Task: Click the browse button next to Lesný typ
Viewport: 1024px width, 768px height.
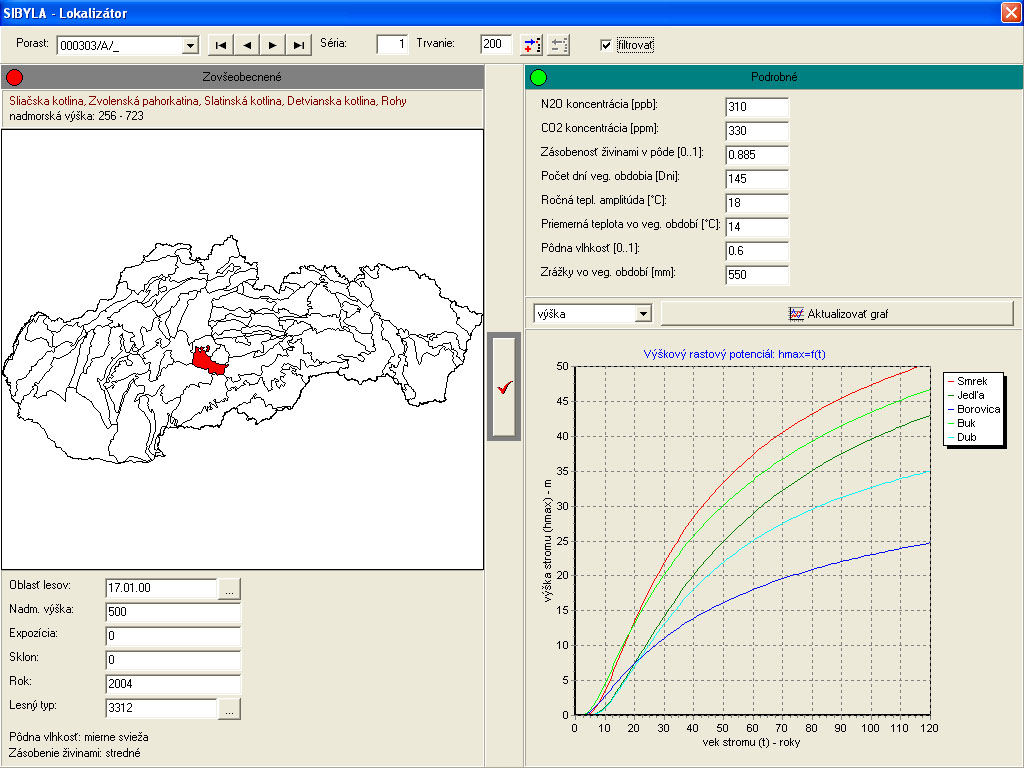Action: pos(230,708)
